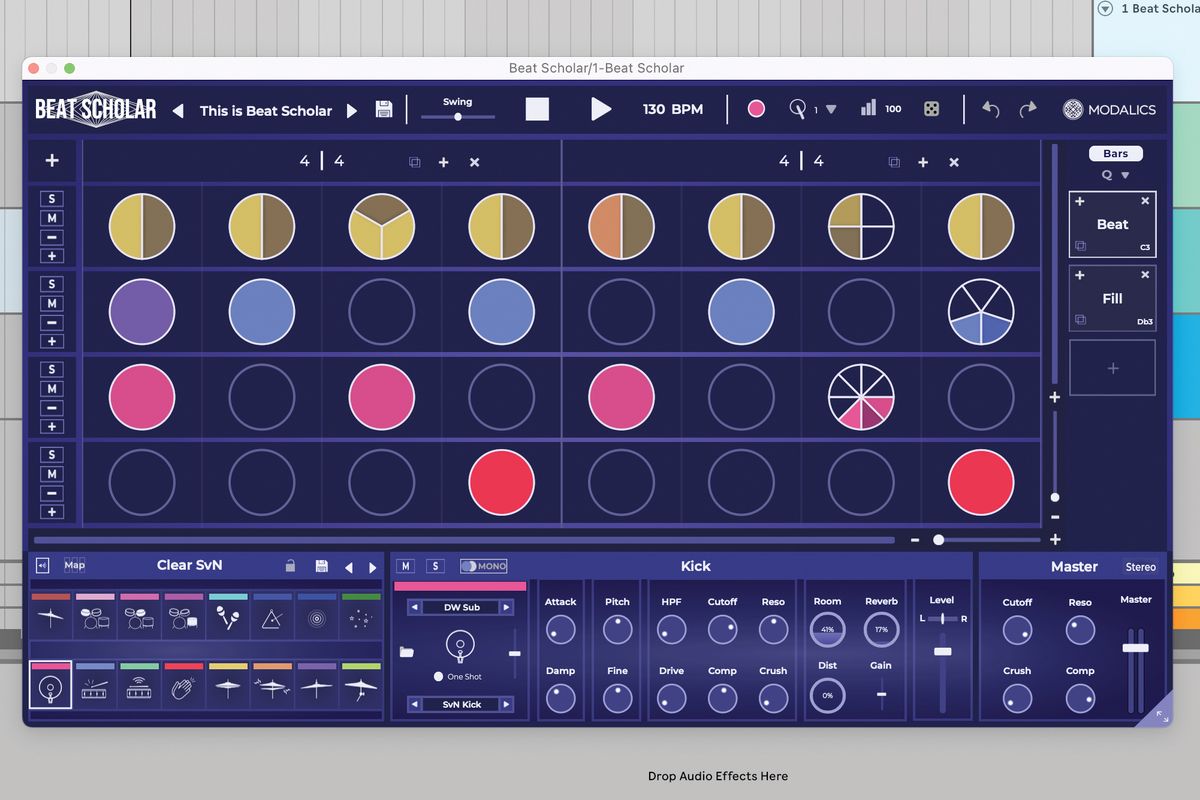This screenshot has width=1200, height=800.
Task: Enable One Shot playback mode
Action: click(439, 677)
